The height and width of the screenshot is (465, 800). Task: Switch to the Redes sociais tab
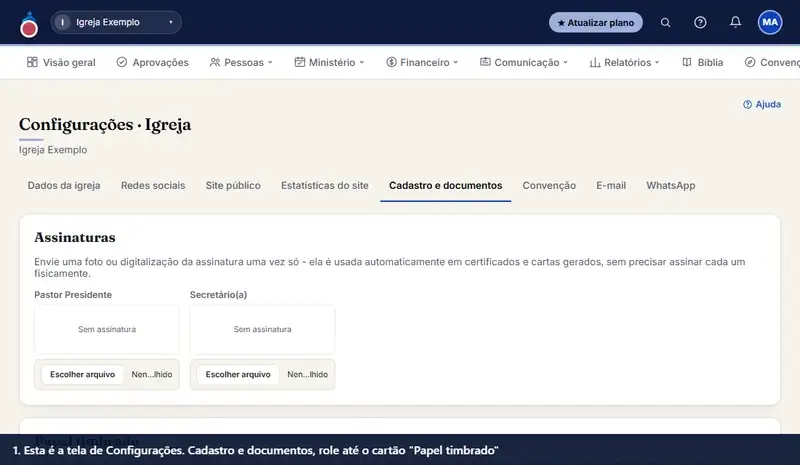tap(153, 186)
